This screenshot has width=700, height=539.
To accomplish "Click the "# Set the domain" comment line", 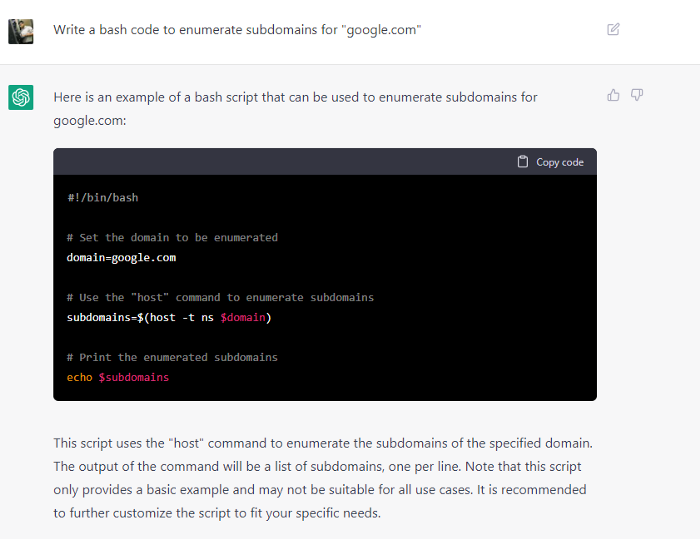I will pyautogui.click(x=172, y=238).
